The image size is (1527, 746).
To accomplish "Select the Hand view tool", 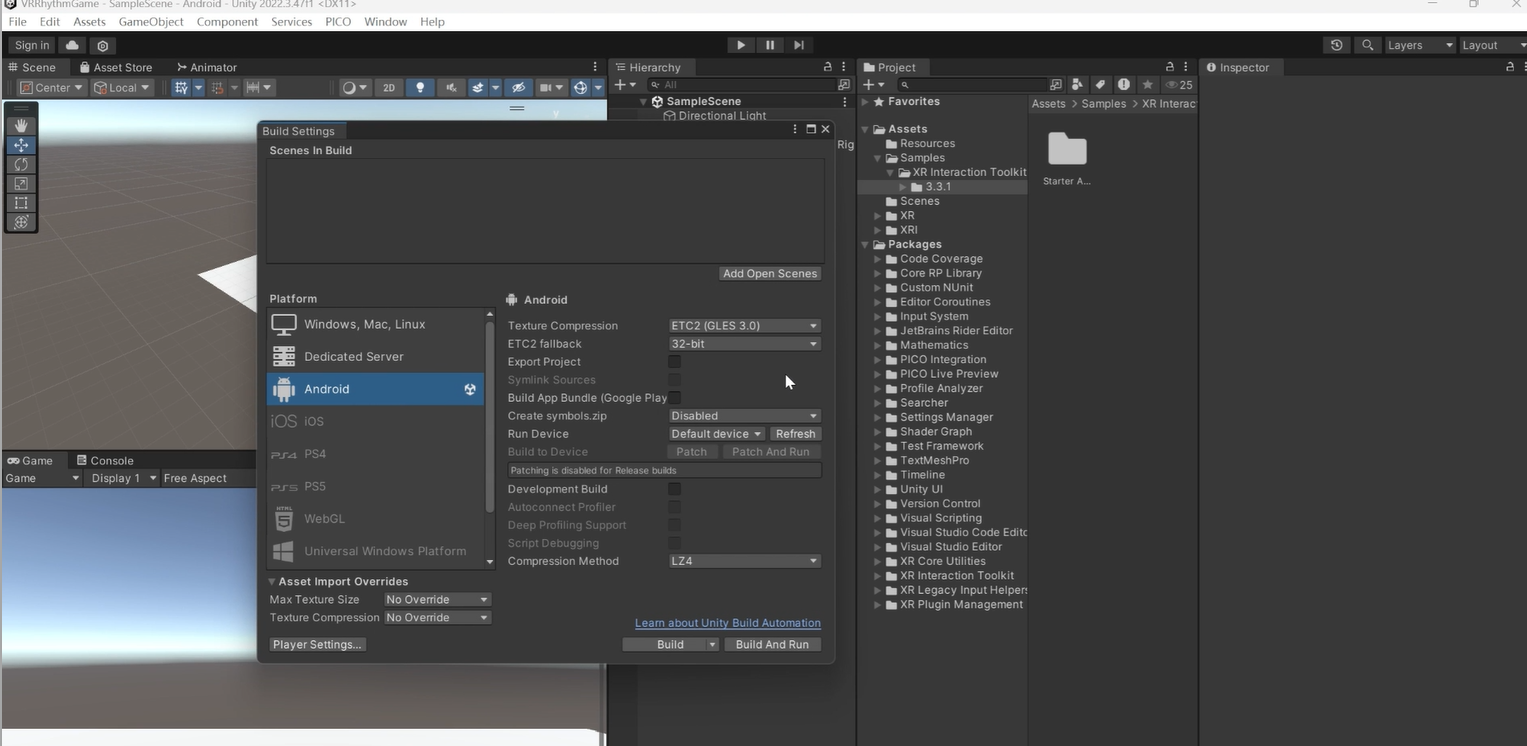I will coord(21,126).
